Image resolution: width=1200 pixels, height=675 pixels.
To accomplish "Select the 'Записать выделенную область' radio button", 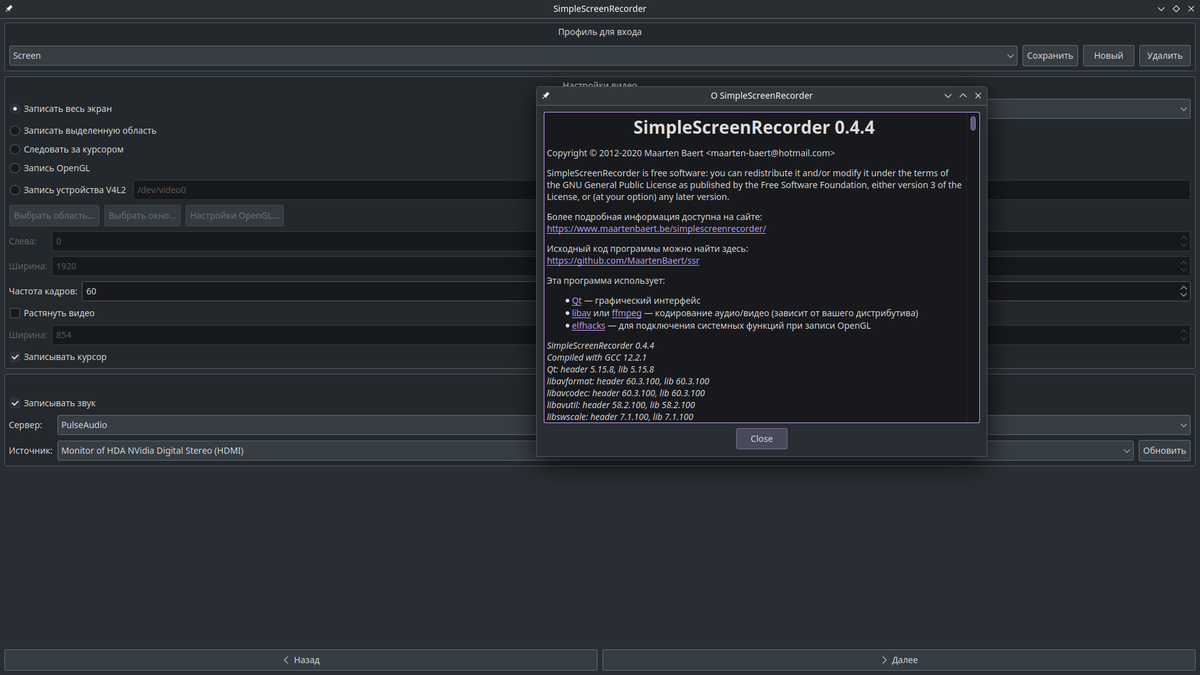I will pyautogui.click(x=15, y=130).
